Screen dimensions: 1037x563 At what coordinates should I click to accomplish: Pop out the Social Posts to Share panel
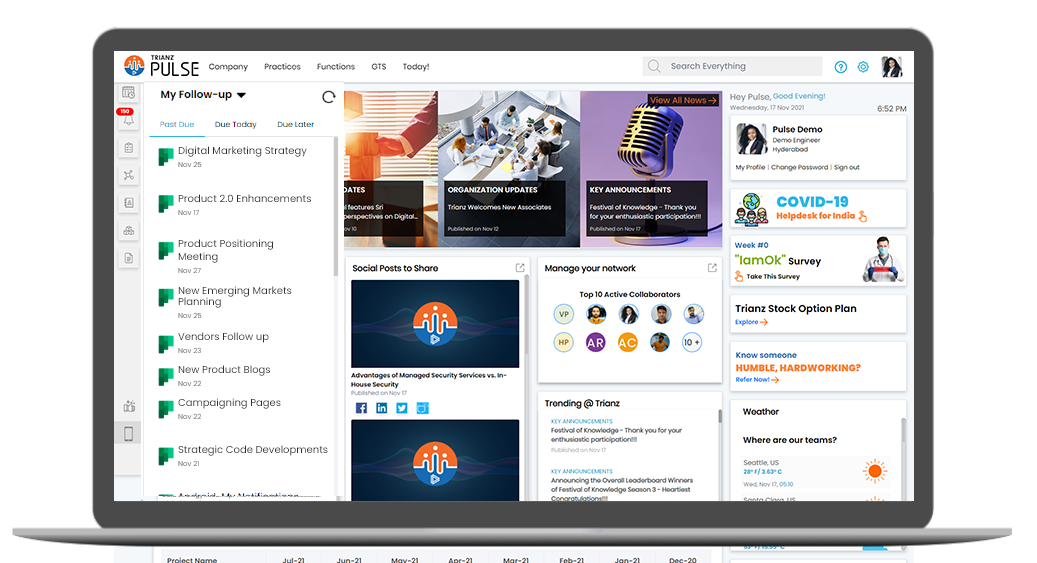point(520,268)
